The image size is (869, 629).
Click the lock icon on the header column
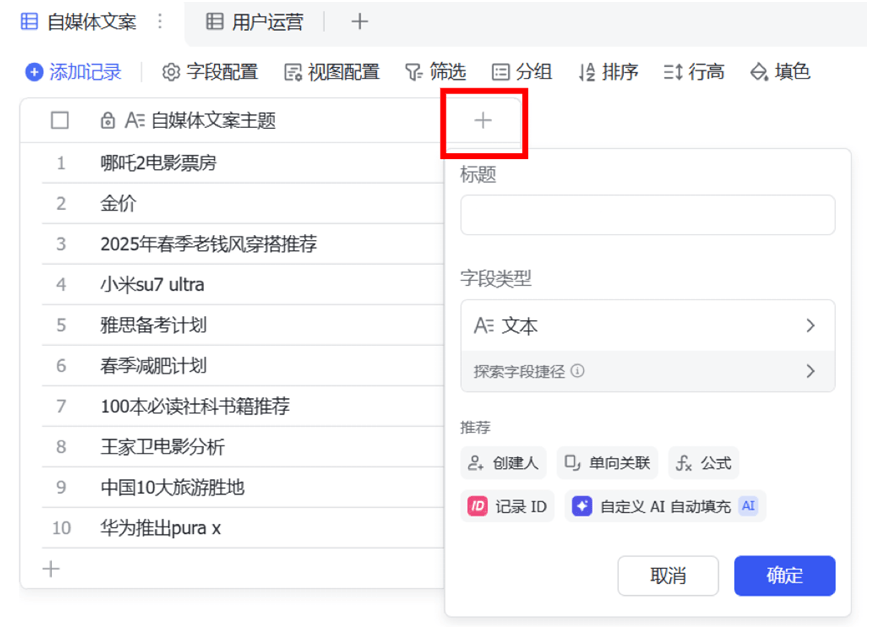(108, 120)
